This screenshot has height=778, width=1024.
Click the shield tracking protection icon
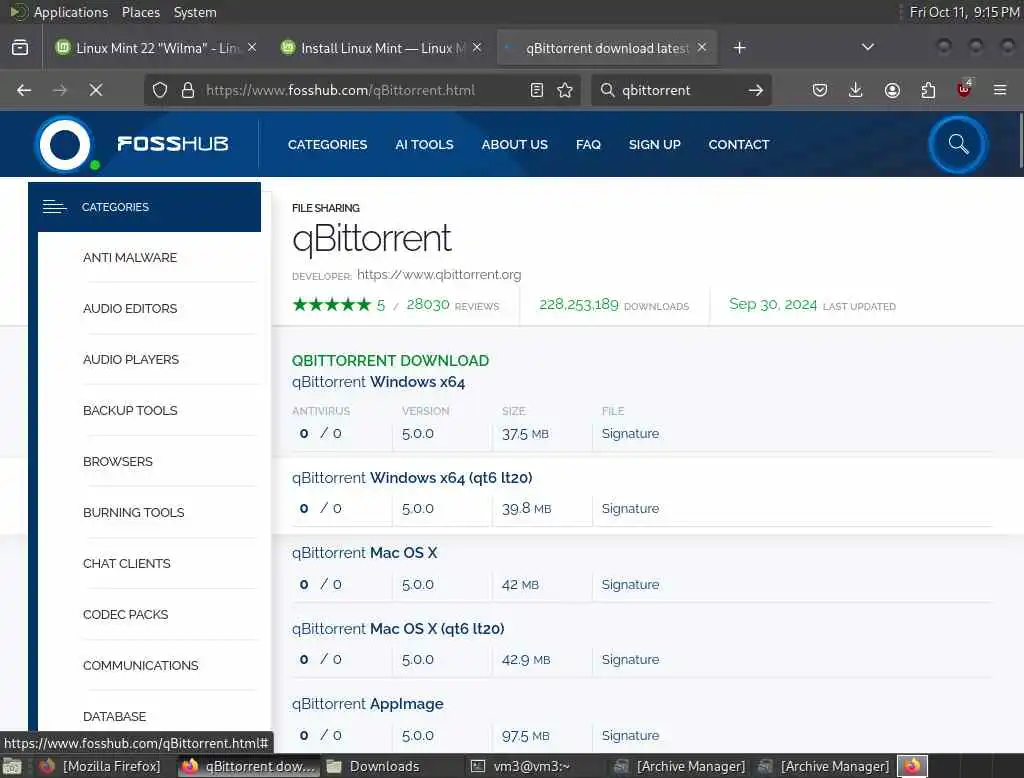coord(160,90)
